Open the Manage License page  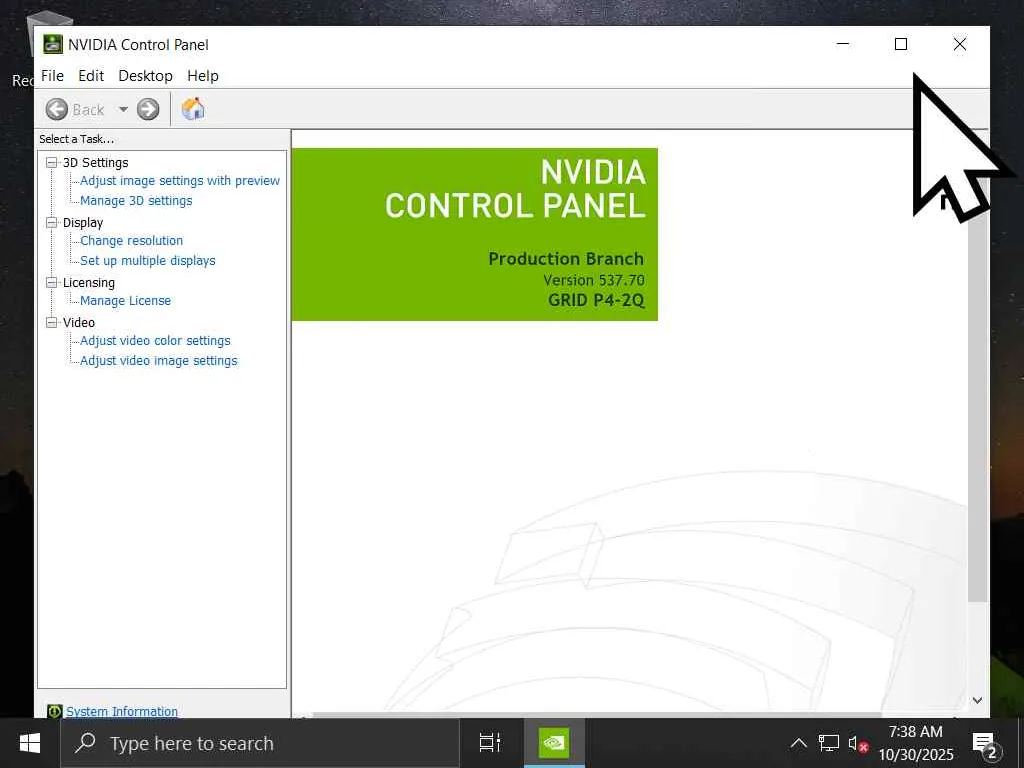(x=125, y=300)
